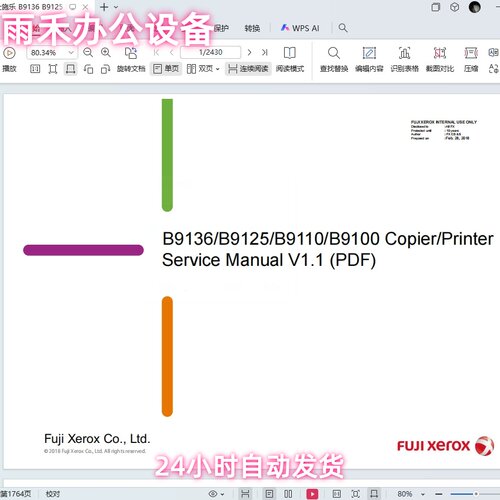Adjust the zoom slider handle in status bar
Screen dimensions: 500x500
476,494
